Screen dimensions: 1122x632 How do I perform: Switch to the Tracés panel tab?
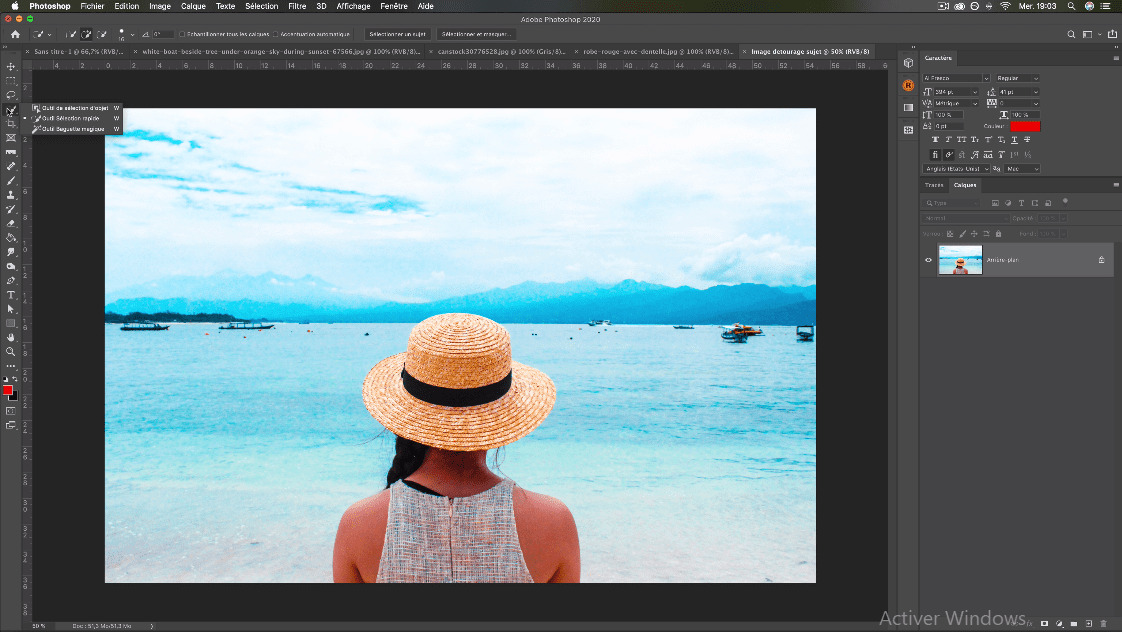934,185
